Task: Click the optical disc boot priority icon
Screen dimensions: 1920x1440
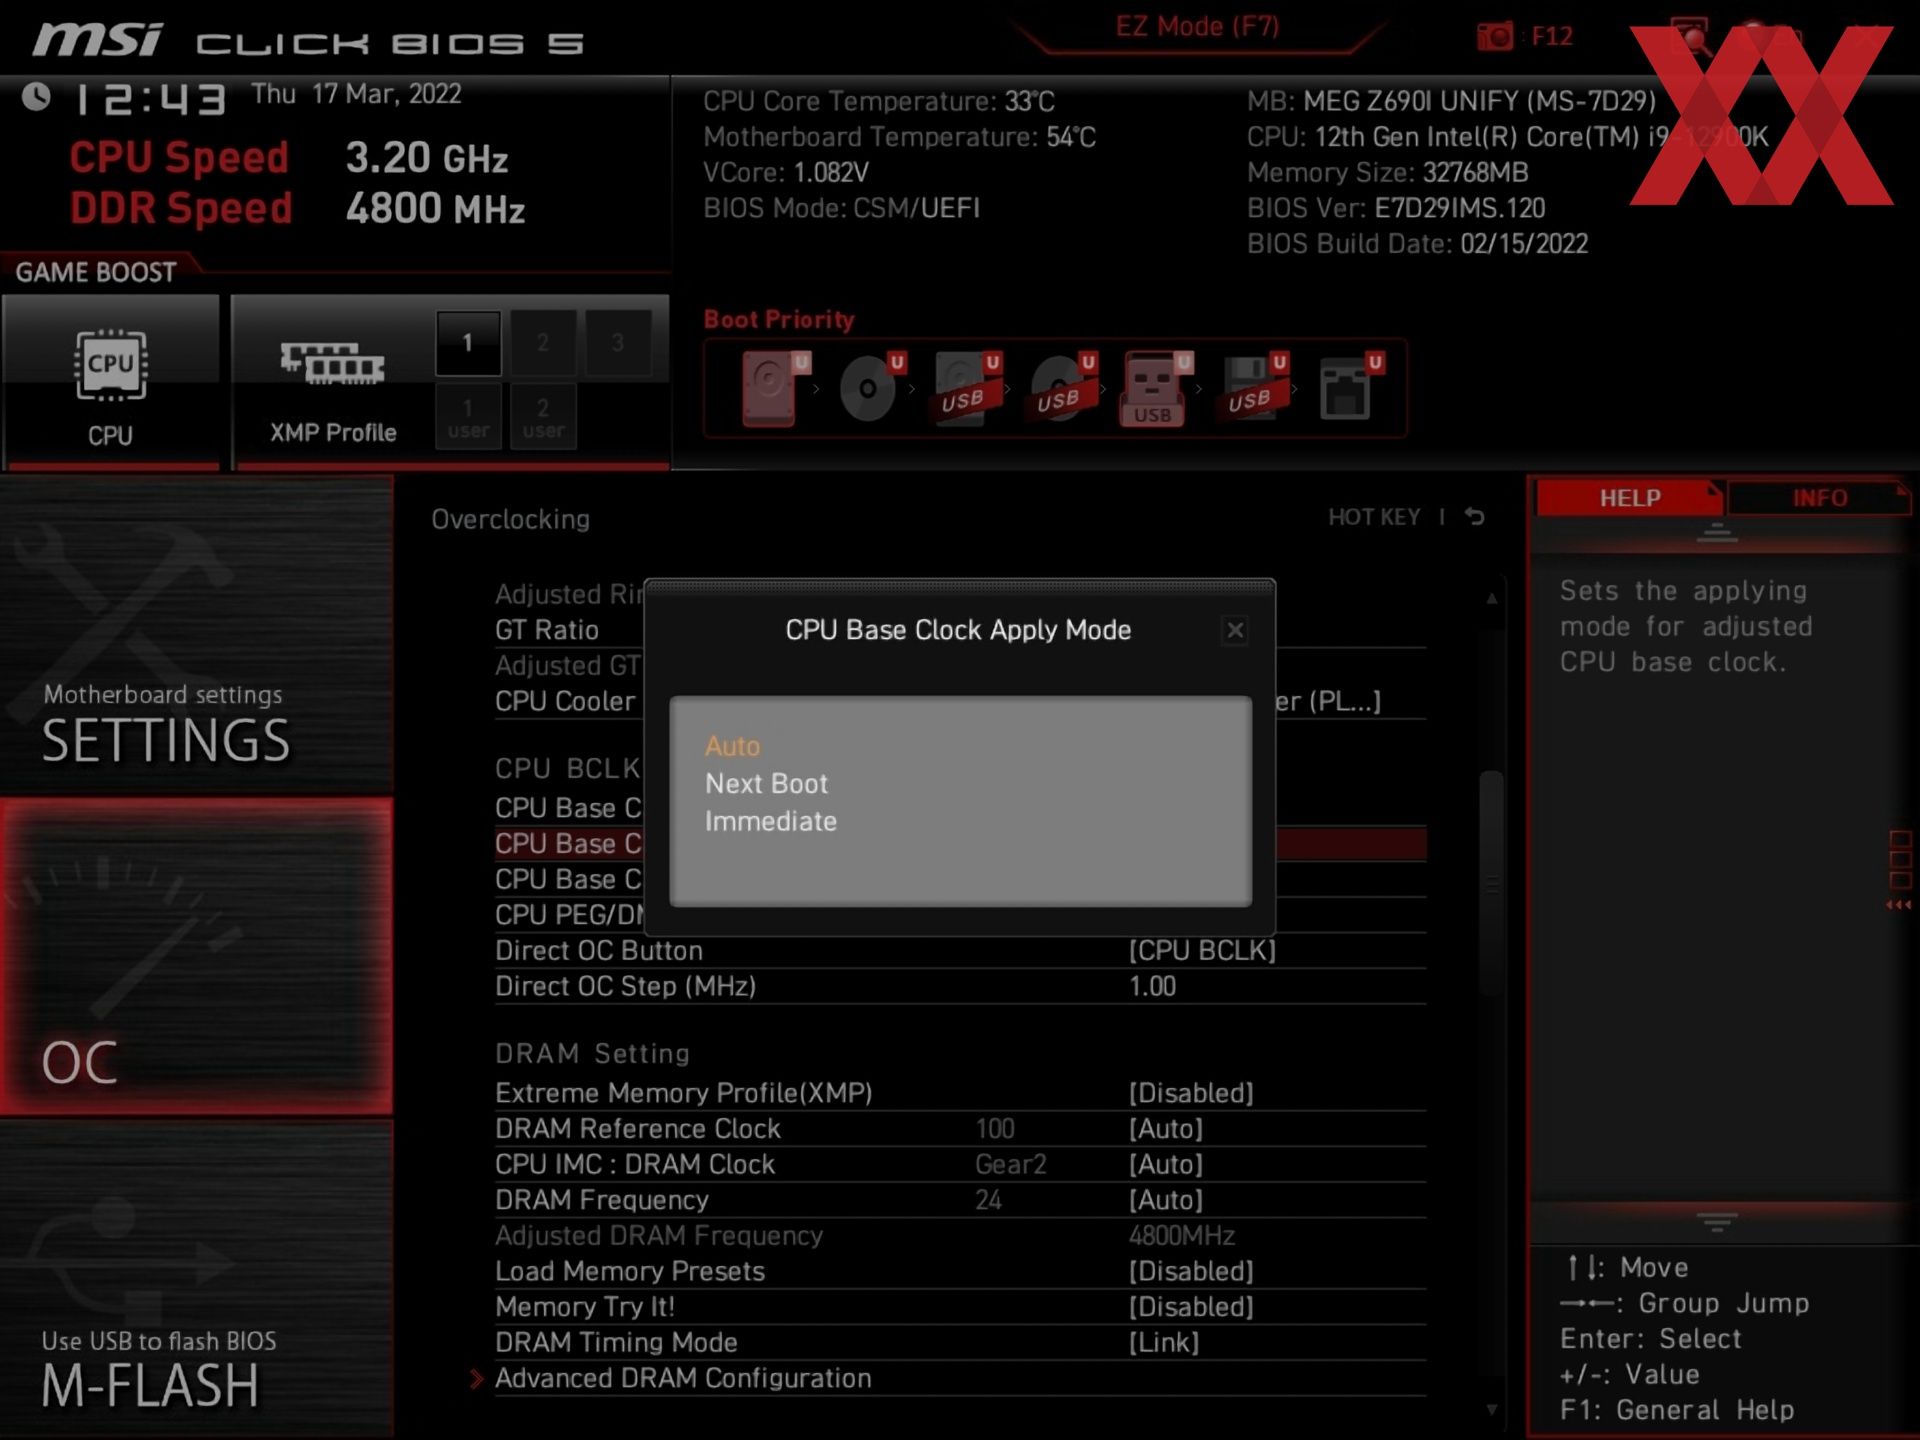Action: tap(871, 388)
